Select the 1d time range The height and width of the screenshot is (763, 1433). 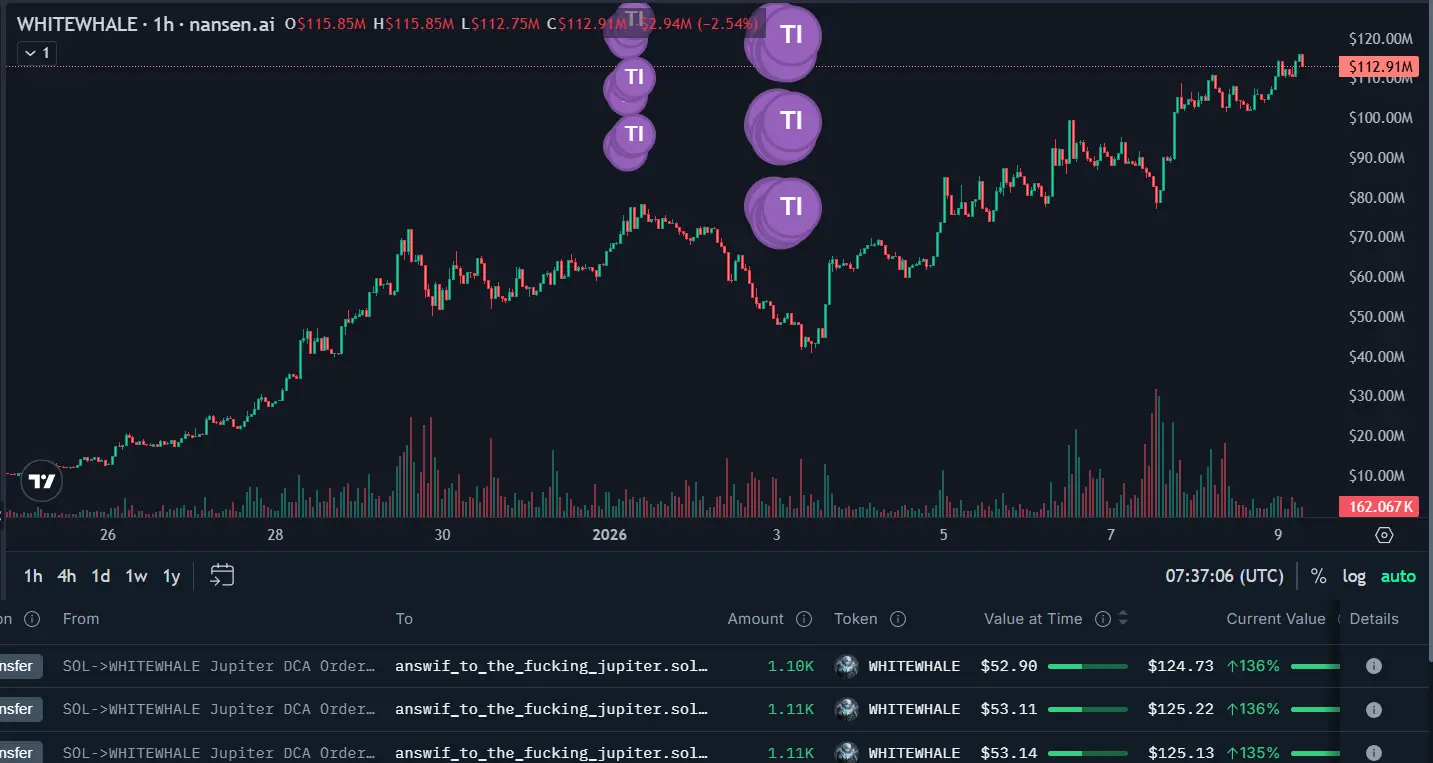tap(100, 576)
